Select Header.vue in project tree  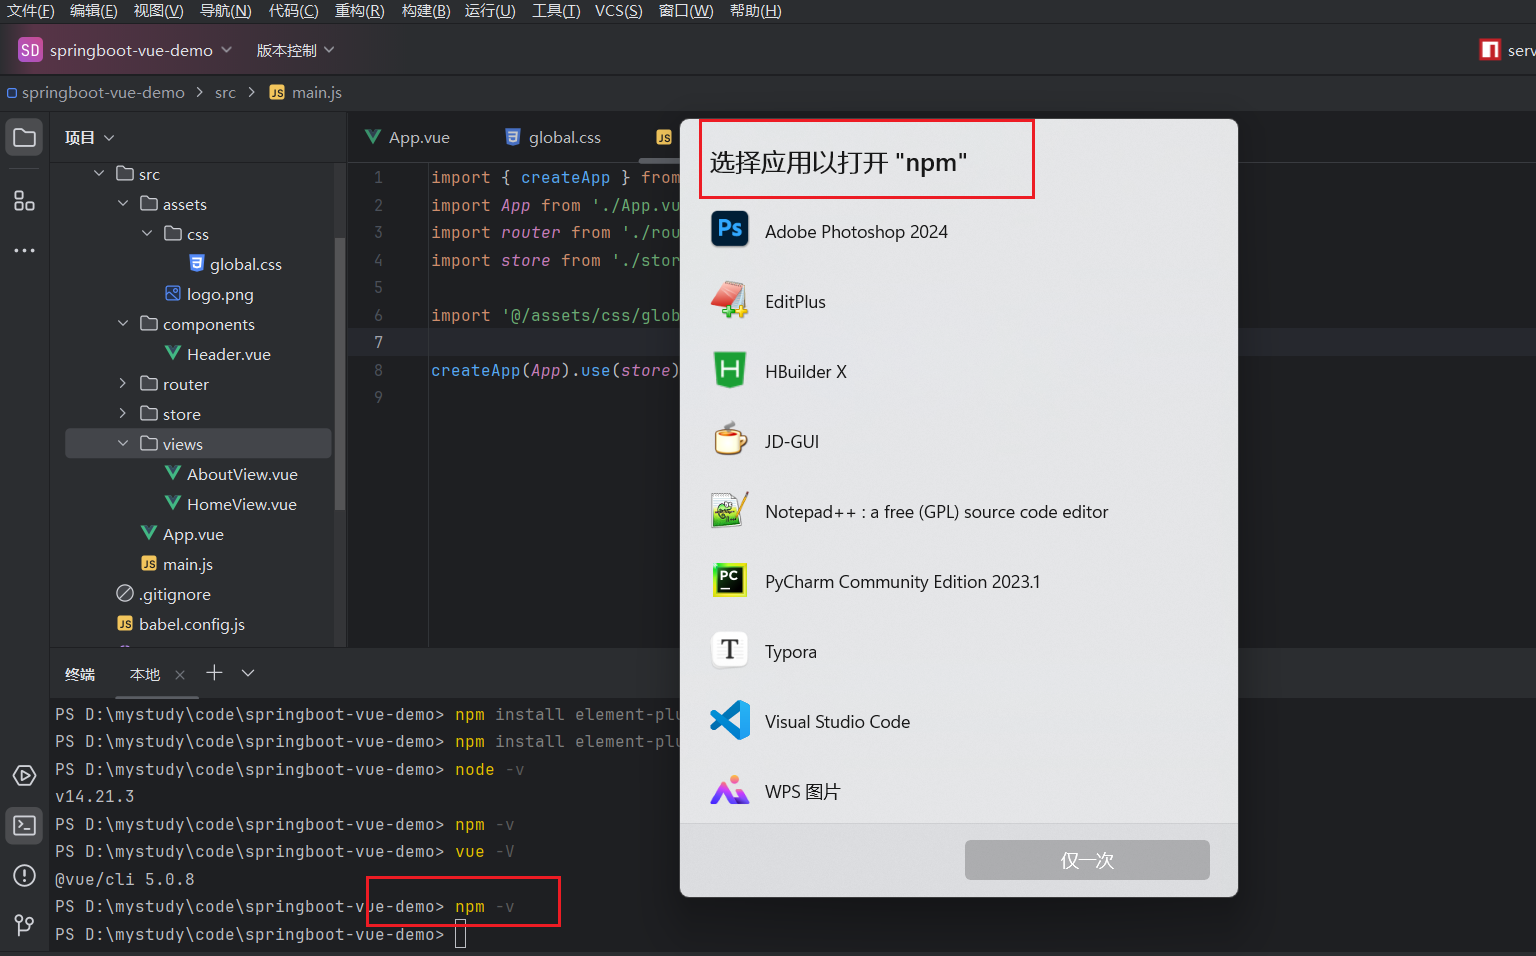point(229,354)
